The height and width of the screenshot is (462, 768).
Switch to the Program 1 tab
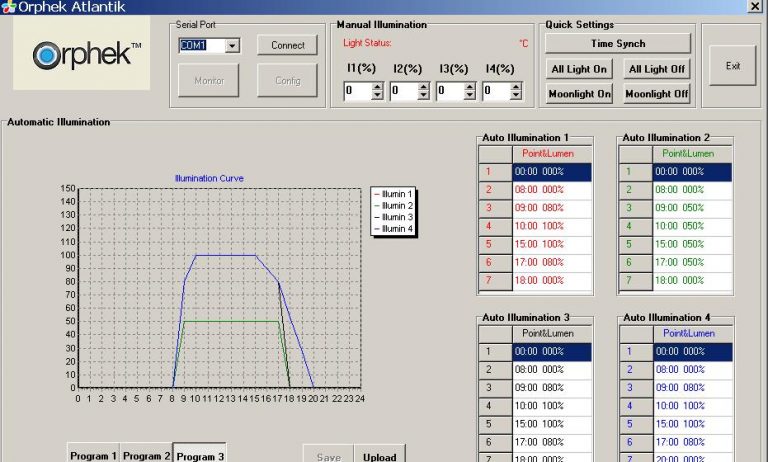pyautogui.click(x=93, y=455)
